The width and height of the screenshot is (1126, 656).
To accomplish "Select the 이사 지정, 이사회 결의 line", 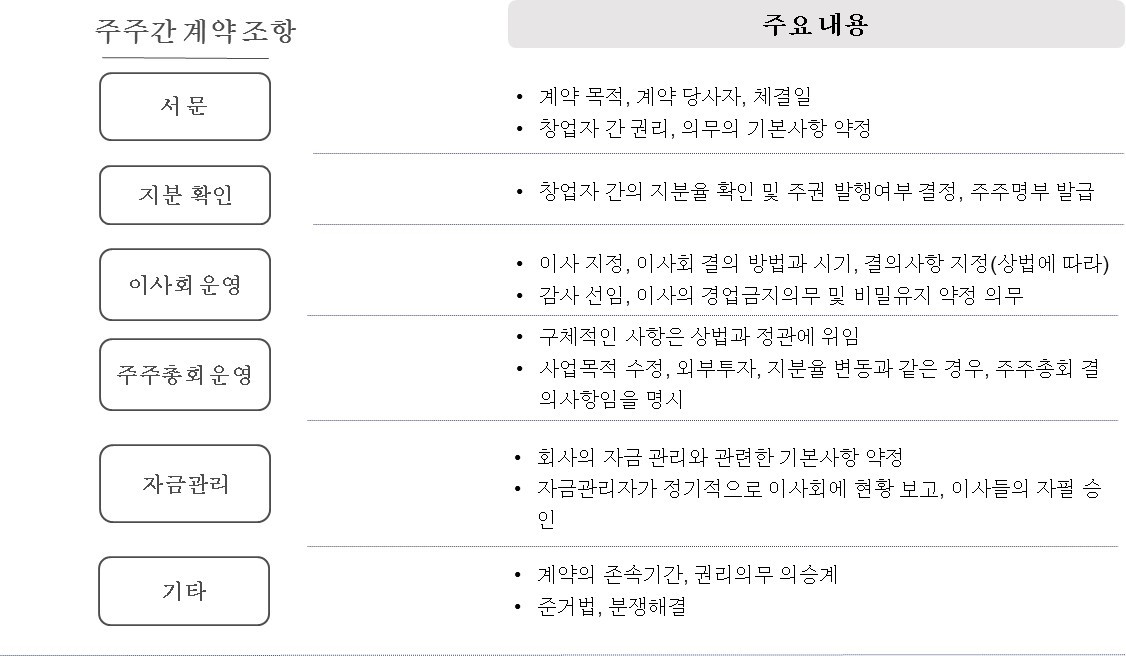I will coord(824,264).
